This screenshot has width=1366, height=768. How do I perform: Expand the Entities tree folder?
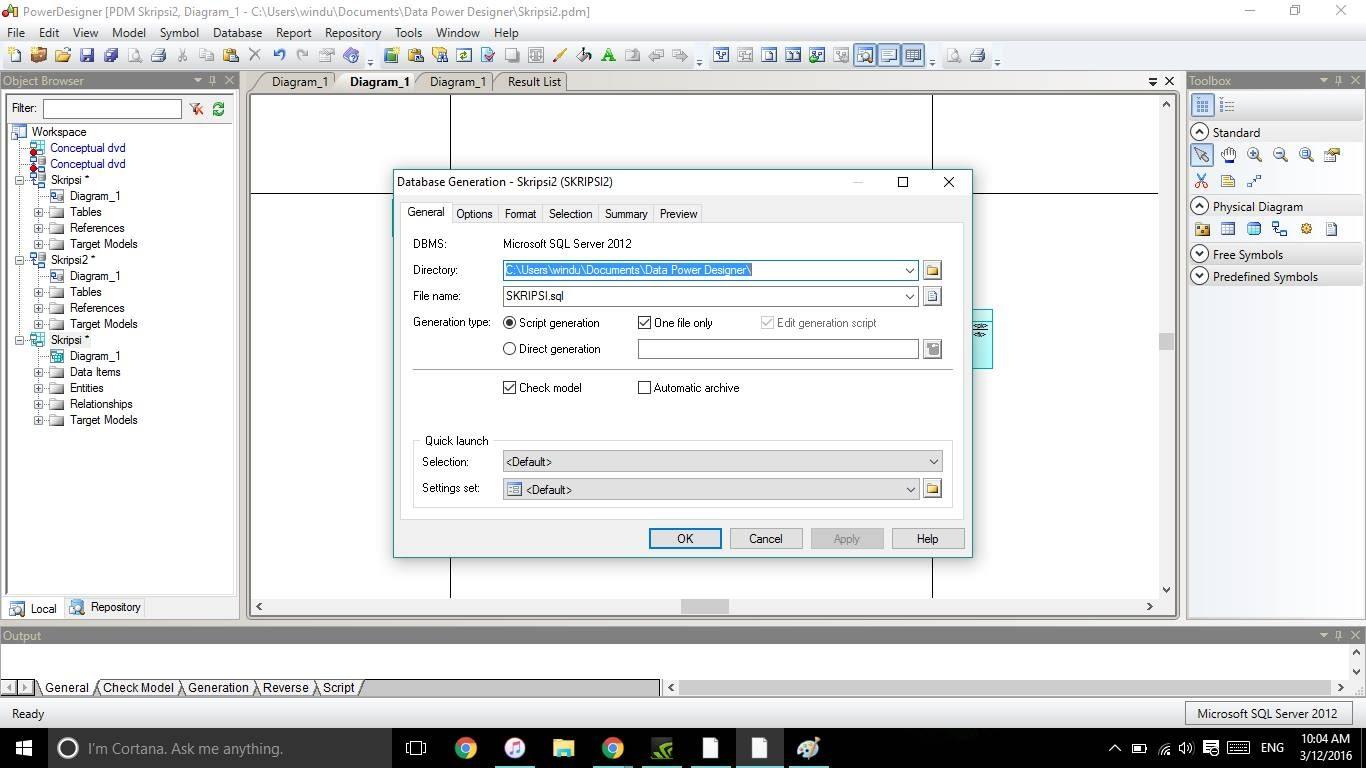click(39, 388)
